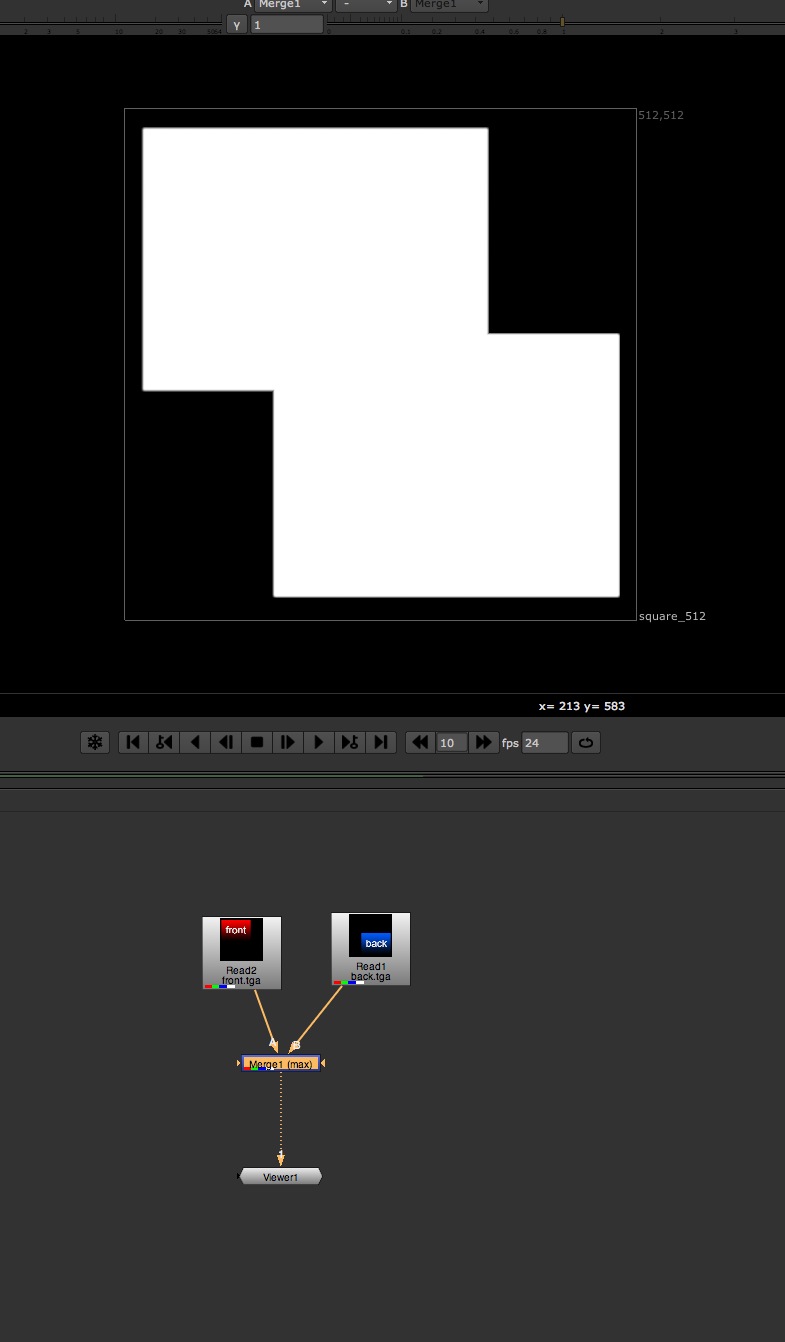
Task: Open the A input Merge1 dropdown
Action: click(293, 5)
